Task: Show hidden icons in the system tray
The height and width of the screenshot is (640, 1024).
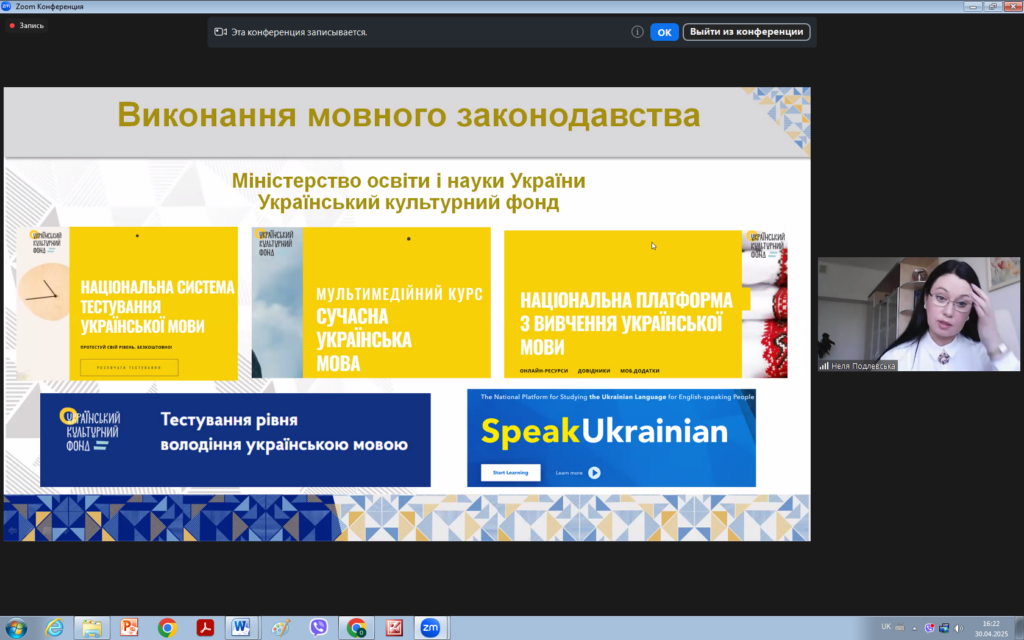Action: point(914,628)
